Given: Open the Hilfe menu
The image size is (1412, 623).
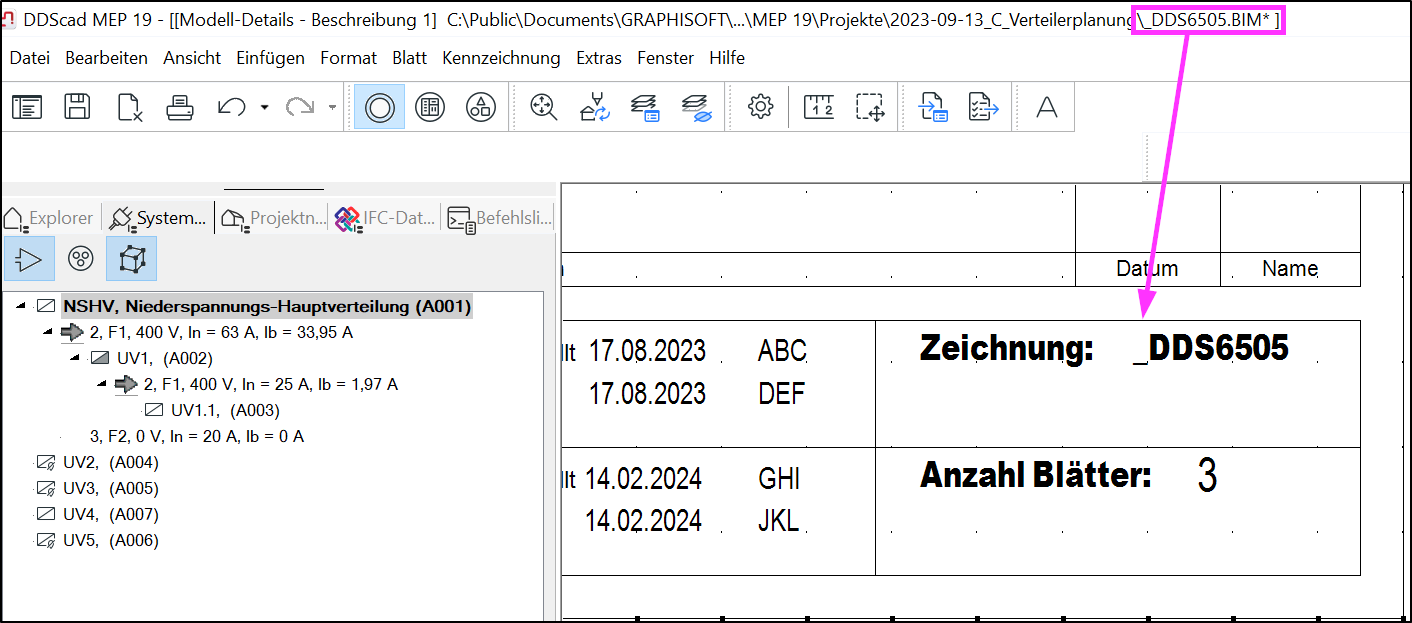Looking at the screenshot, I should (x=727, y=58).
